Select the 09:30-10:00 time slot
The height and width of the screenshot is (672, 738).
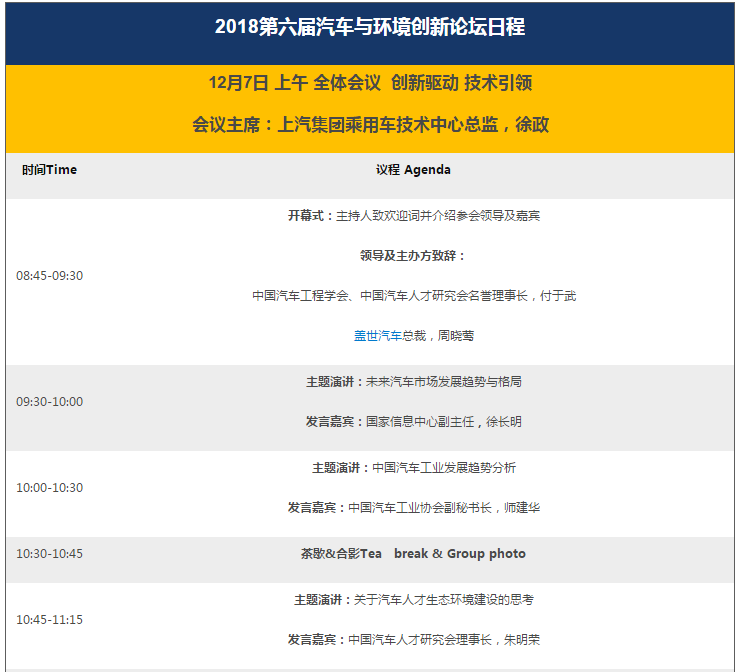(49, 402)
